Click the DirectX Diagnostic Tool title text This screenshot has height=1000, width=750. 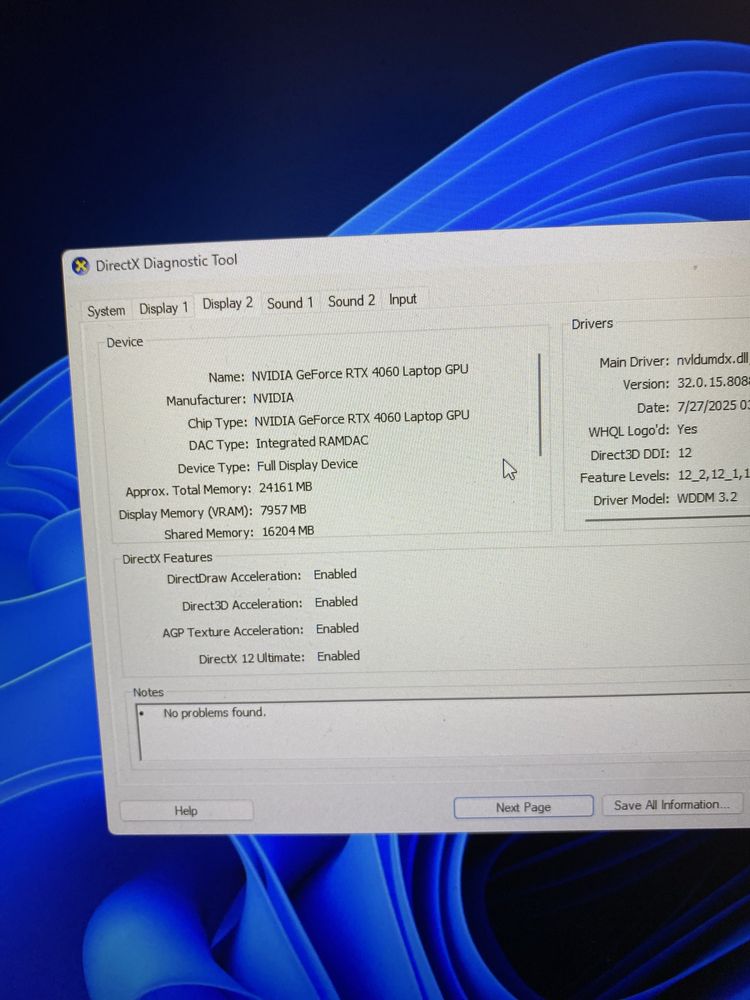point(166,262)
